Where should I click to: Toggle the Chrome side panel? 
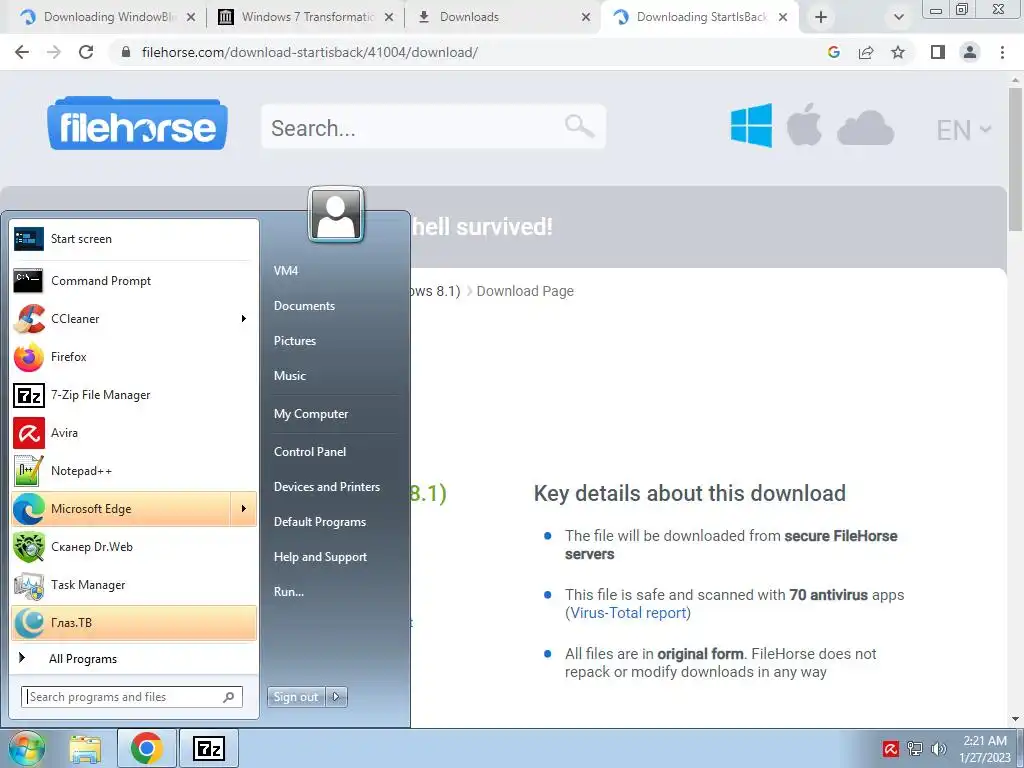tap(938, 52)
